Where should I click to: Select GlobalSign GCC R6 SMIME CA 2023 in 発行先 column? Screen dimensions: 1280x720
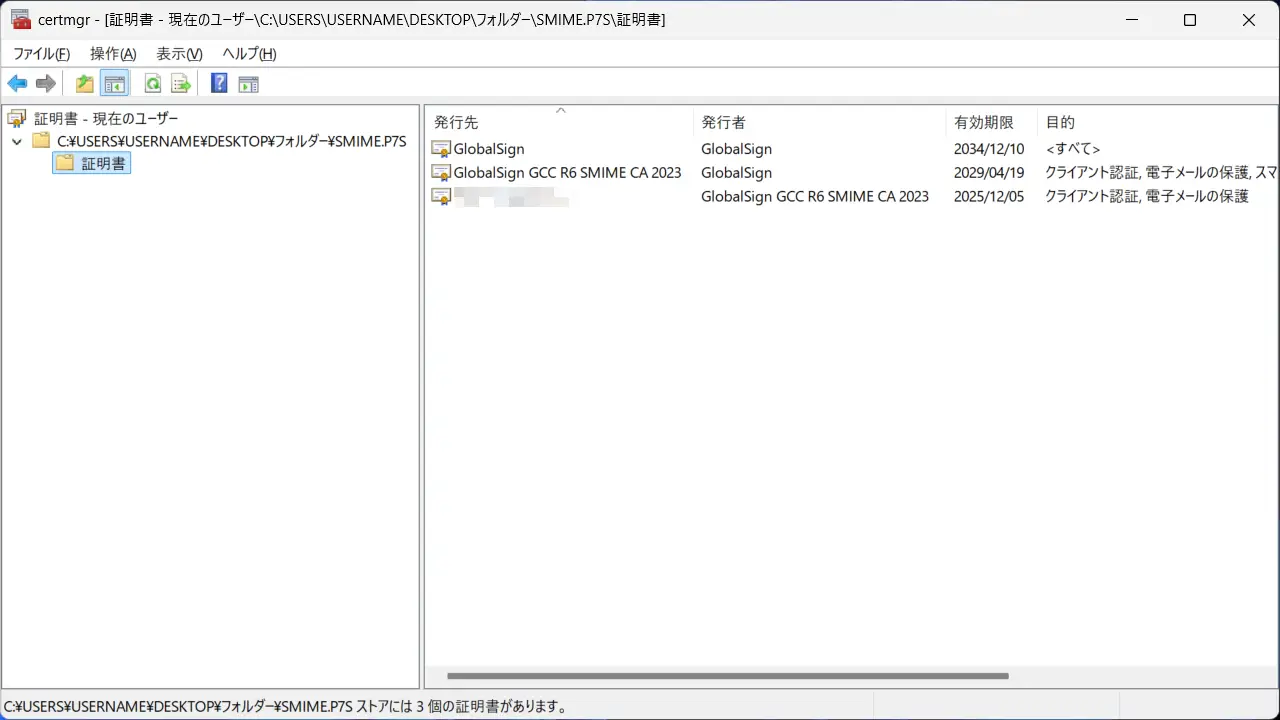(x=567, y=173)
